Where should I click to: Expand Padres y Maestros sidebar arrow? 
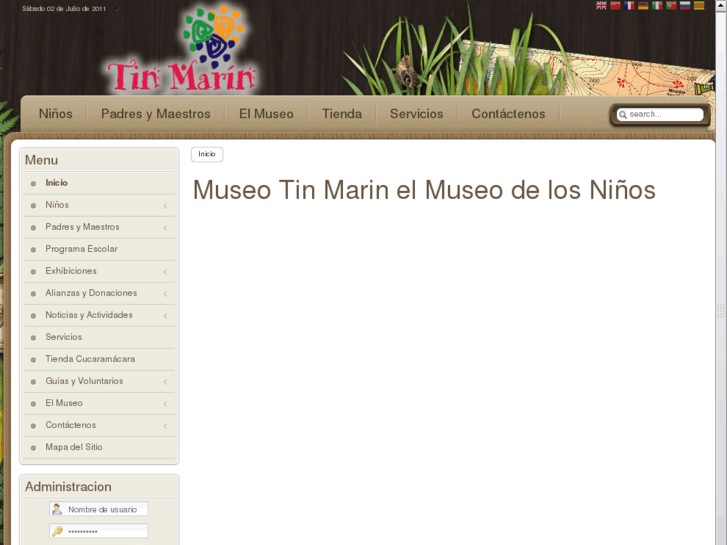click(x=166, y=228)
